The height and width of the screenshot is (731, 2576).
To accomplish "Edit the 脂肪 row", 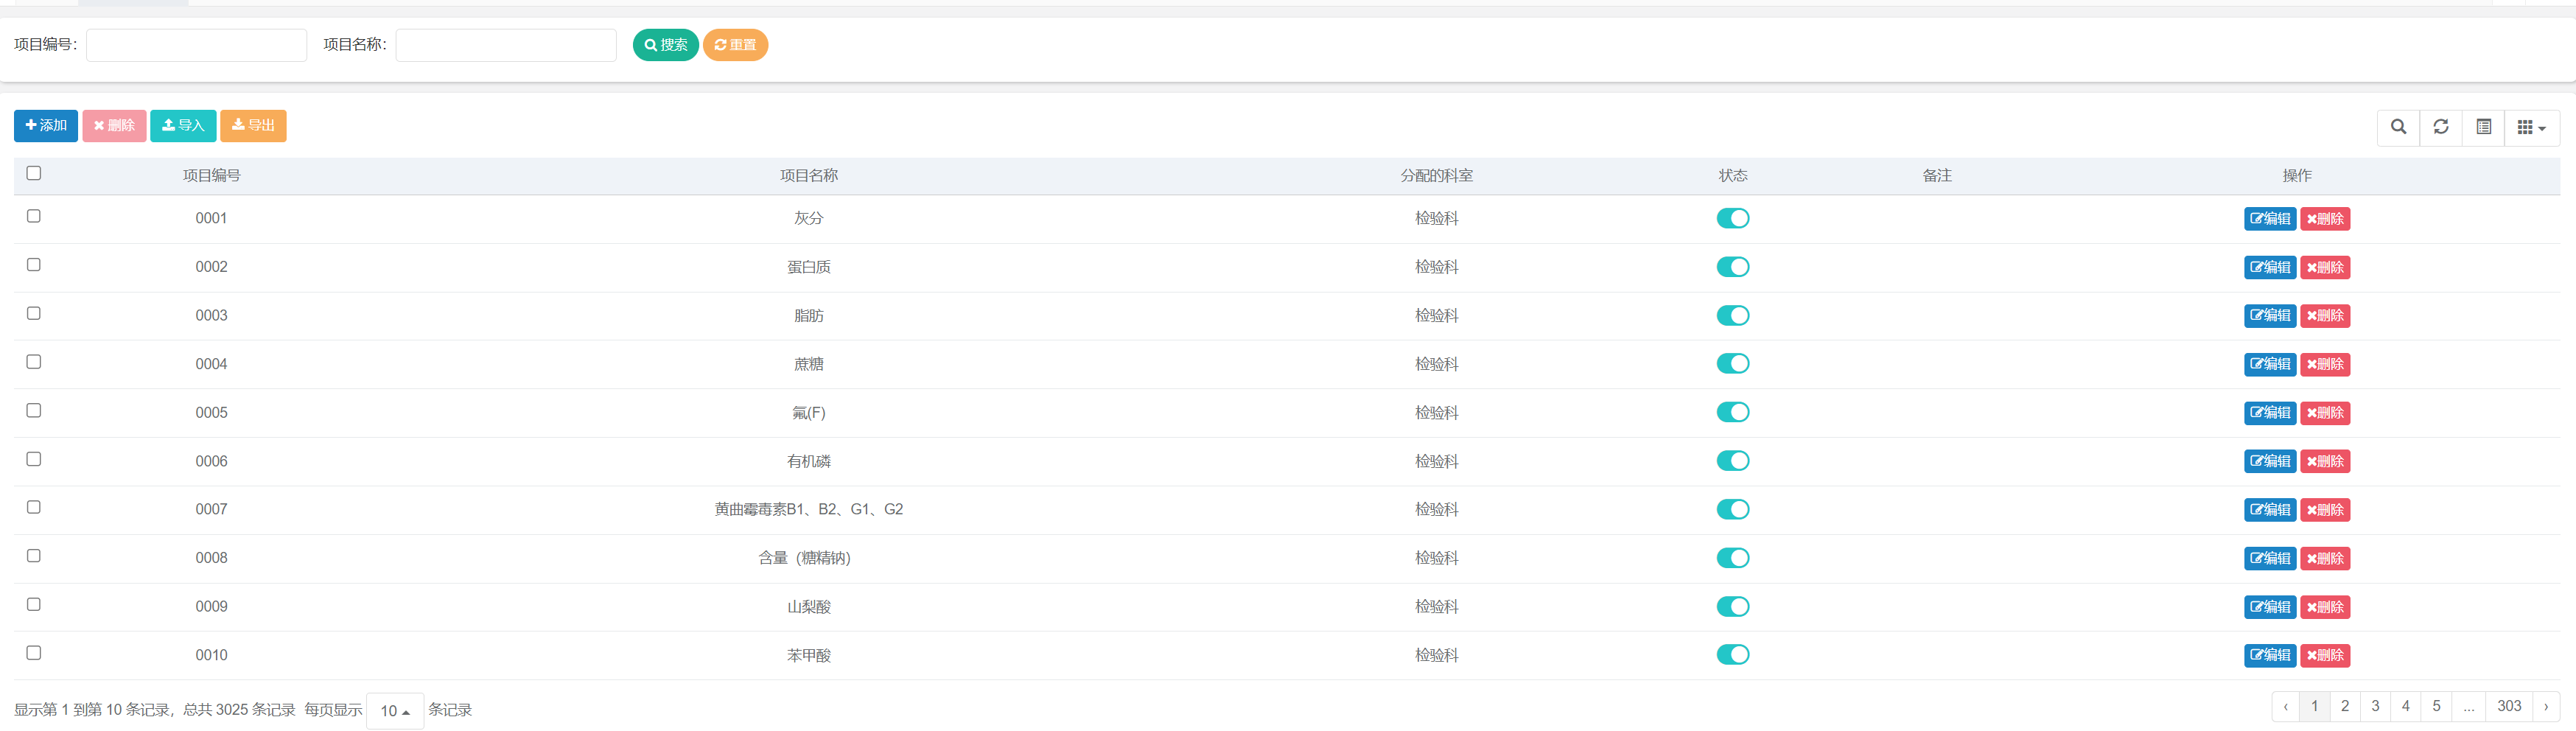I will pos(2270,316).
